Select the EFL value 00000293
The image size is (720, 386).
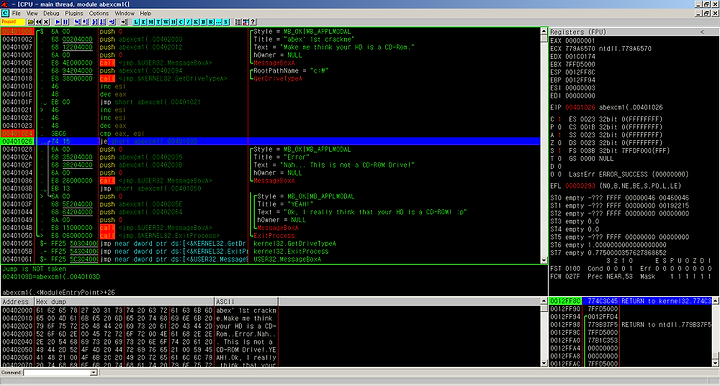[580, 186]
